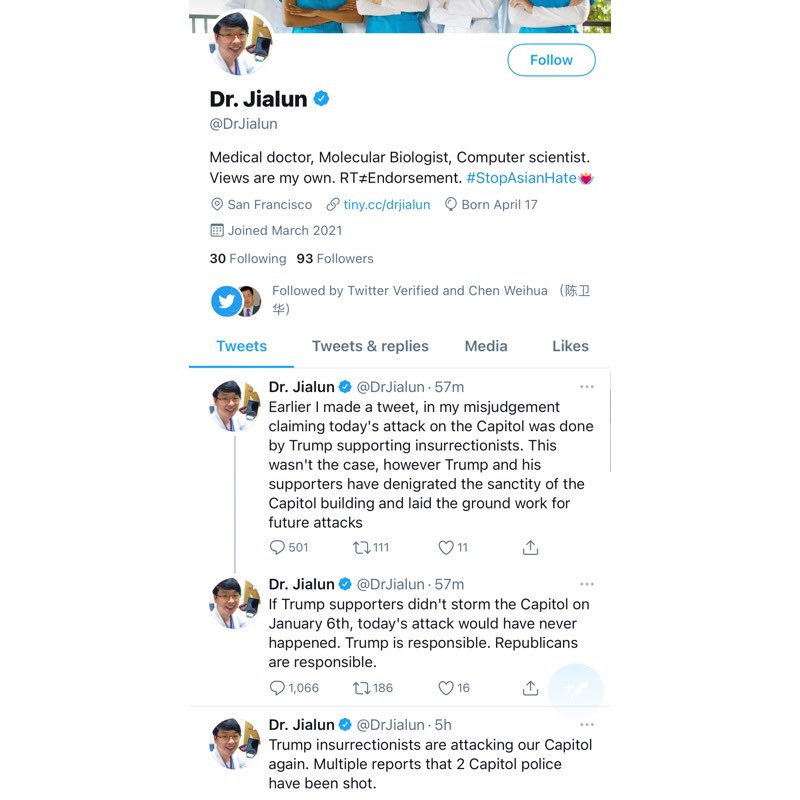Open the Media tab
This screenshot has width=800, height=800.
[486, 346]
